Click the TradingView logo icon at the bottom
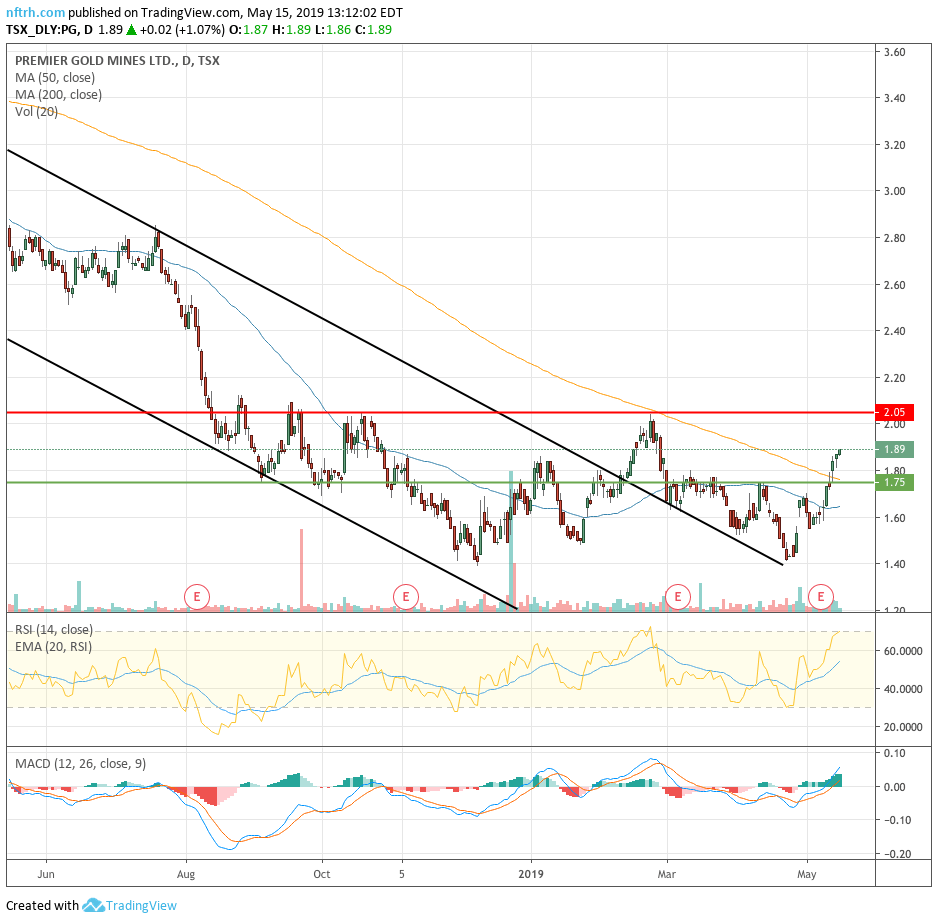 (x=93, y=905)
